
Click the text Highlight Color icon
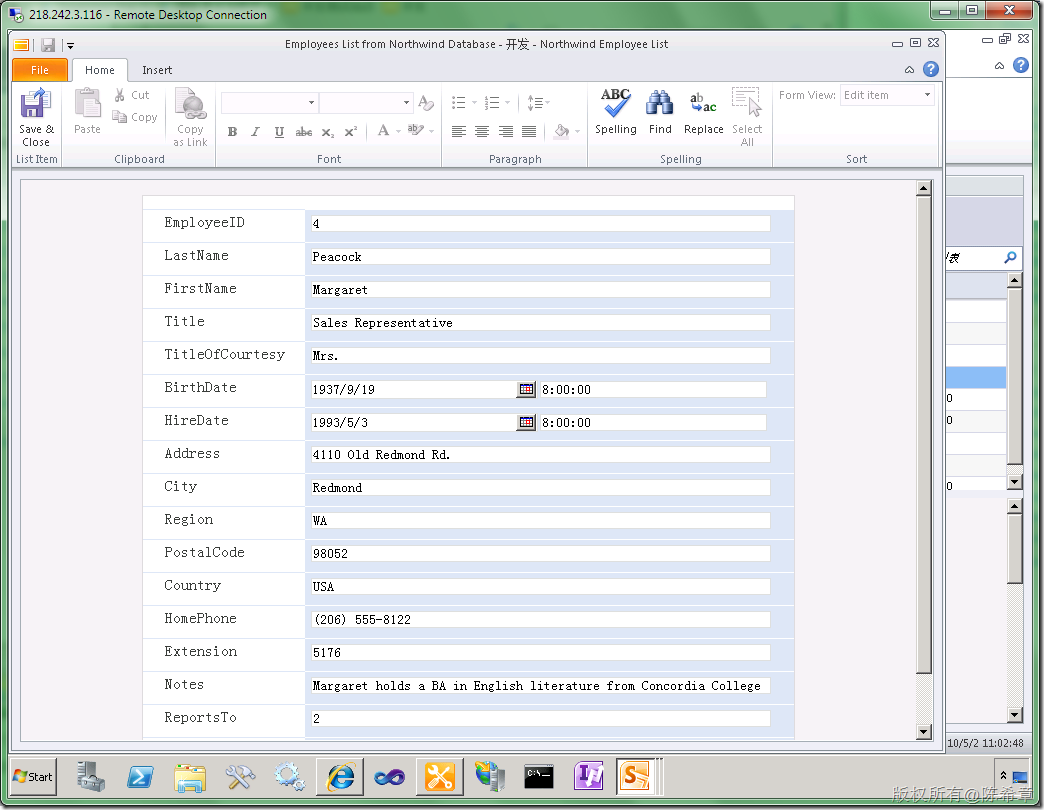(x=415, y=130)
